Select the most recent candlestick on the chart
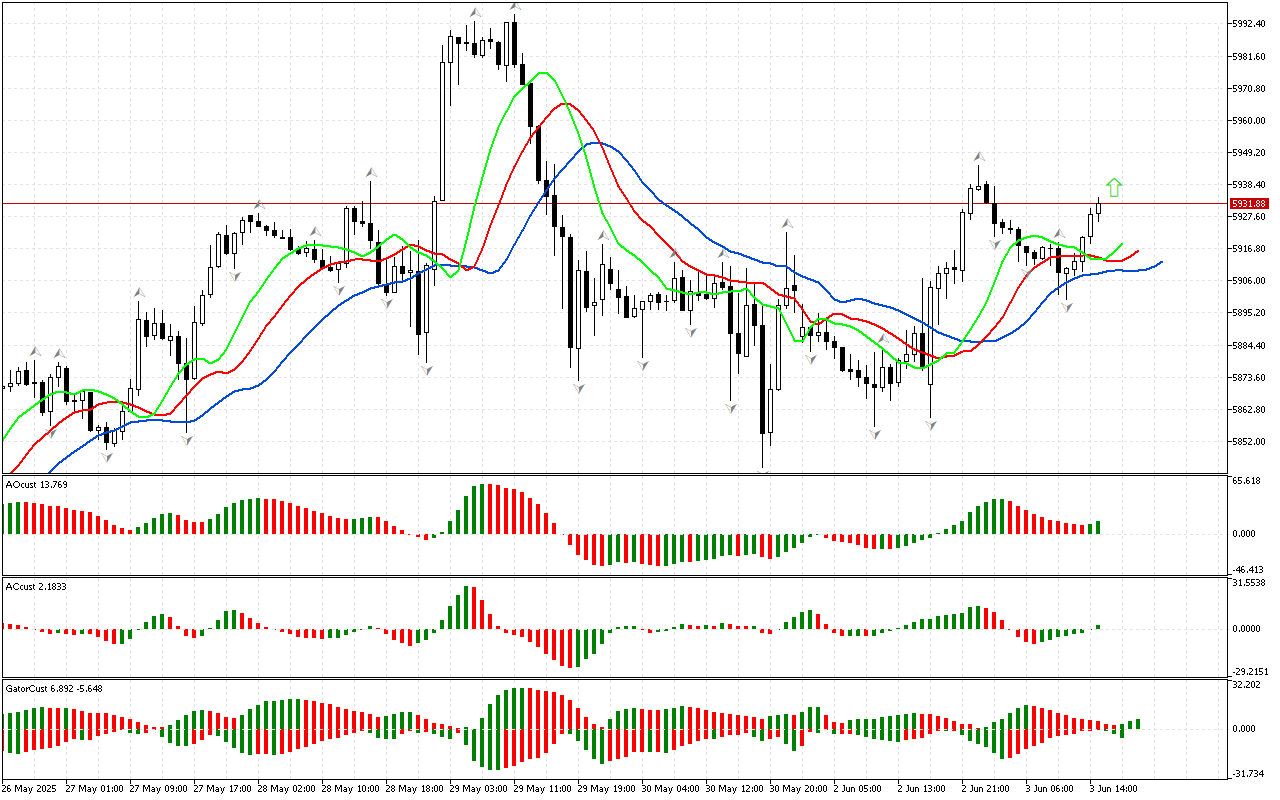Screen dimensions: 1280x800 coord(1098,207)
